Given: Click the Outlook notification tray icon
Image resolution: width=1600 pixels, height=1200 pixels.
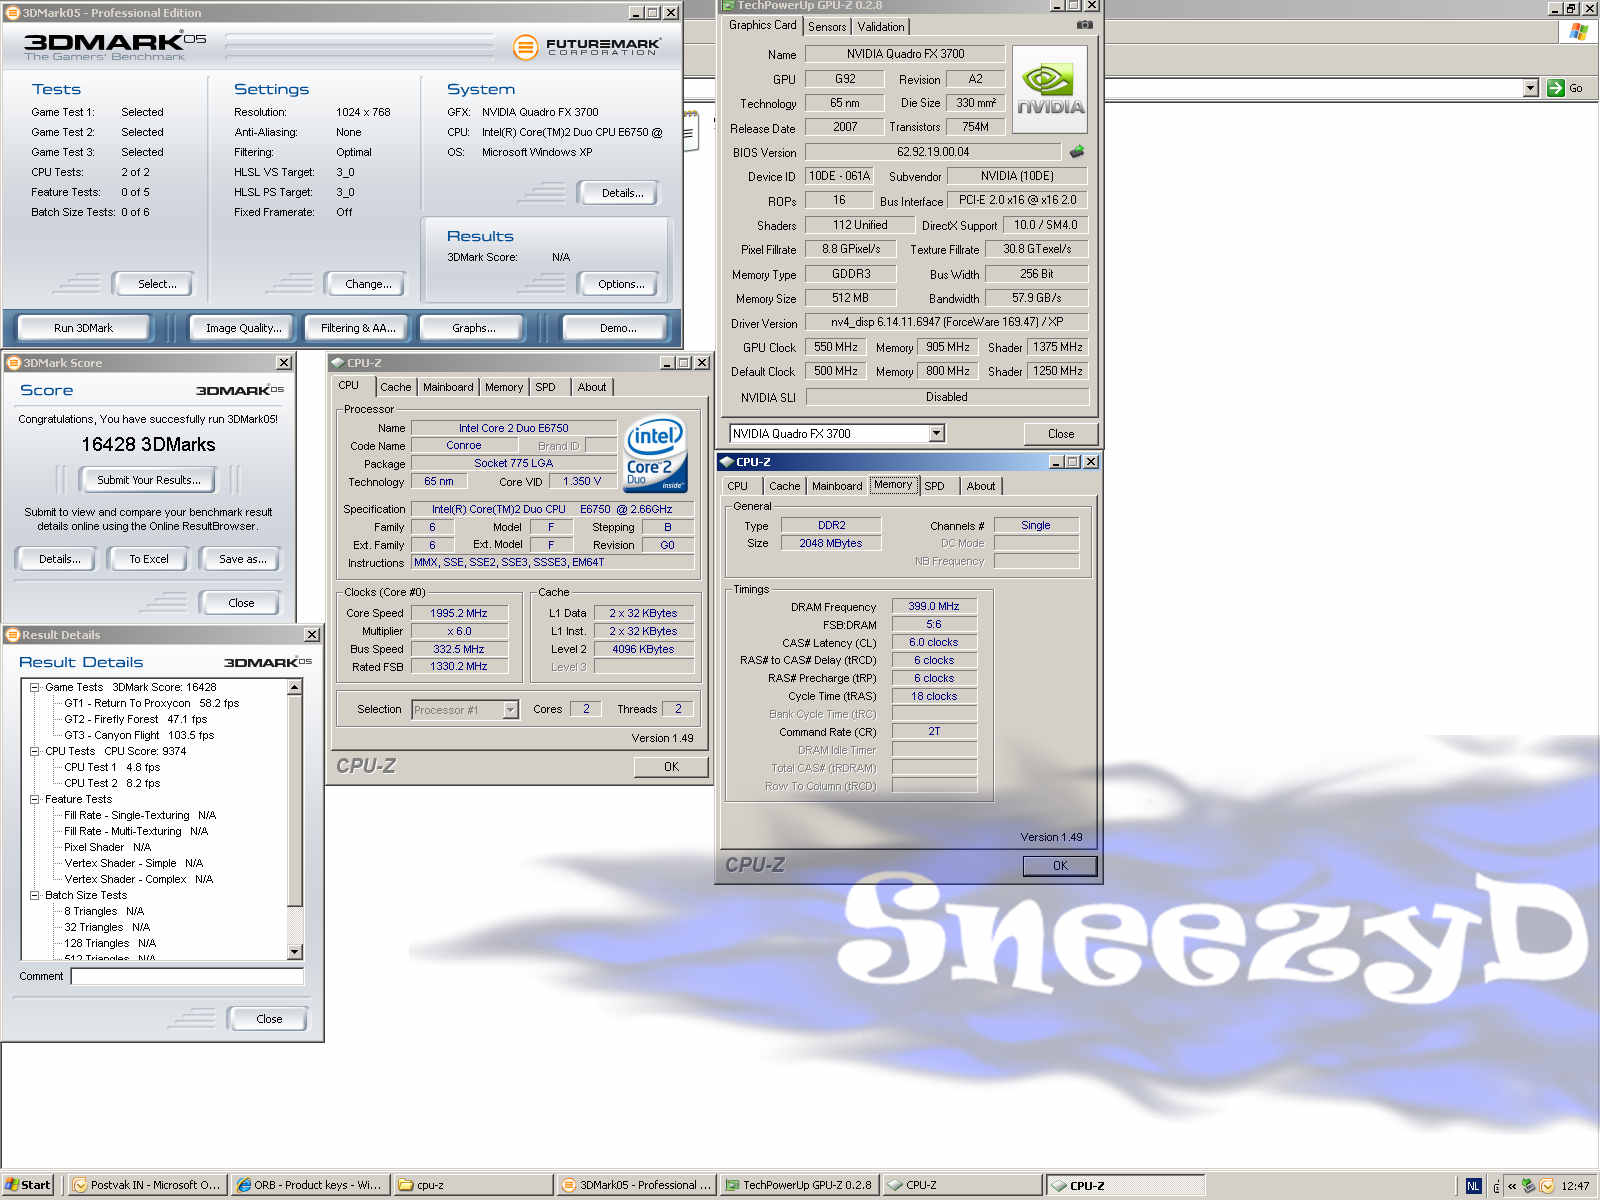Looking at the screenshot, I should [1547, 1186].
